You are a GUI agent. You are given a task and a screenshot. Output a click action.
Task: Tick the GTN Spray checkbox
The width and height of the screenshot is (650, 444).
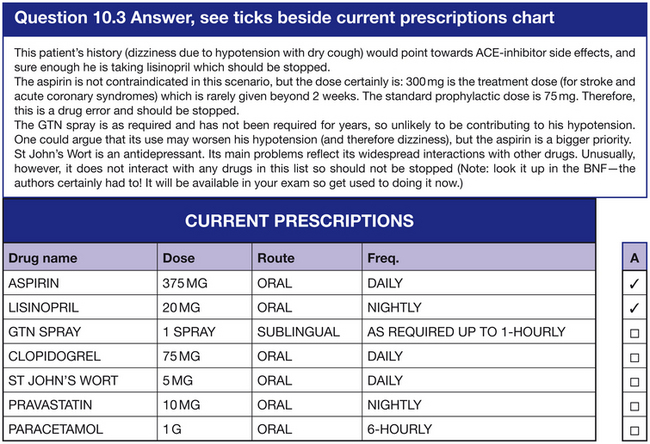[x=634, y=333]
